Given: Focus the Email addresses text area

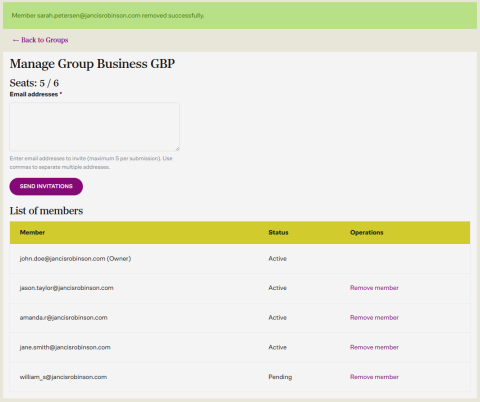Looking at the screenshot, I should [x=95, y=127].
